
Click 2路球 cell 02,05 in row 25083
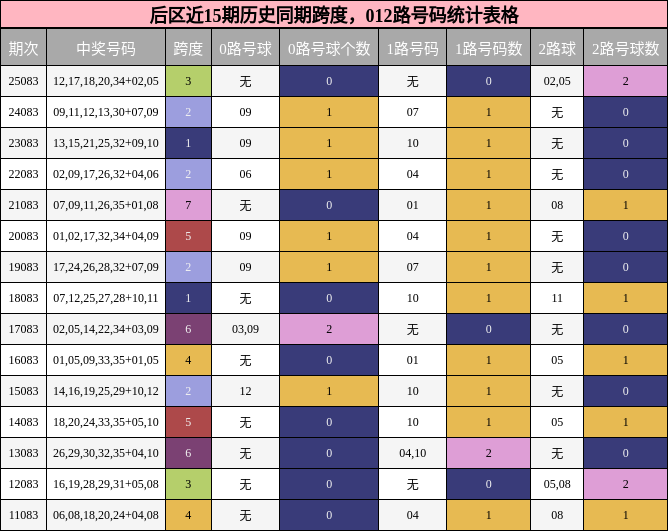[557, 81]
